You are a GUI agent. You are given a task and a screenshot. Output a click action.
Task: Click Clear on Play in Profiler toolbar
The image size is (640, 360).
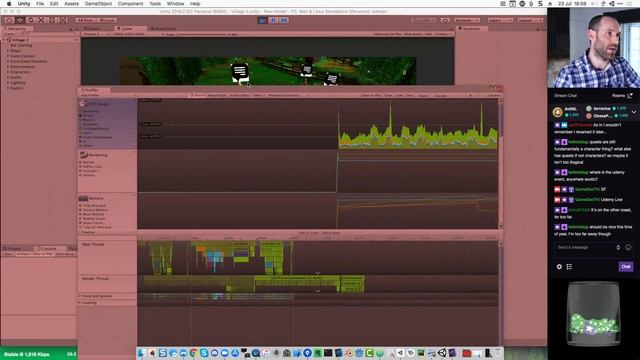pos(371,96)
